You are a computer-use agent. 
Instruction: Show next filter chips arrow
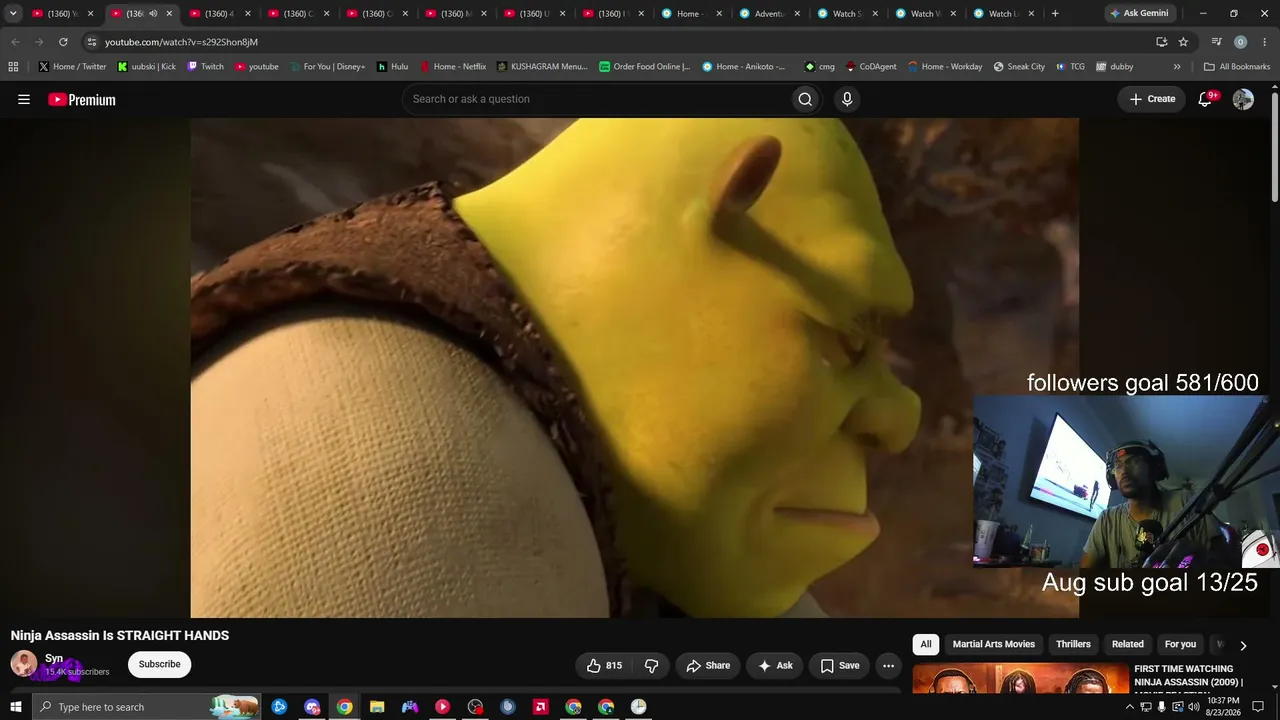1243,645
